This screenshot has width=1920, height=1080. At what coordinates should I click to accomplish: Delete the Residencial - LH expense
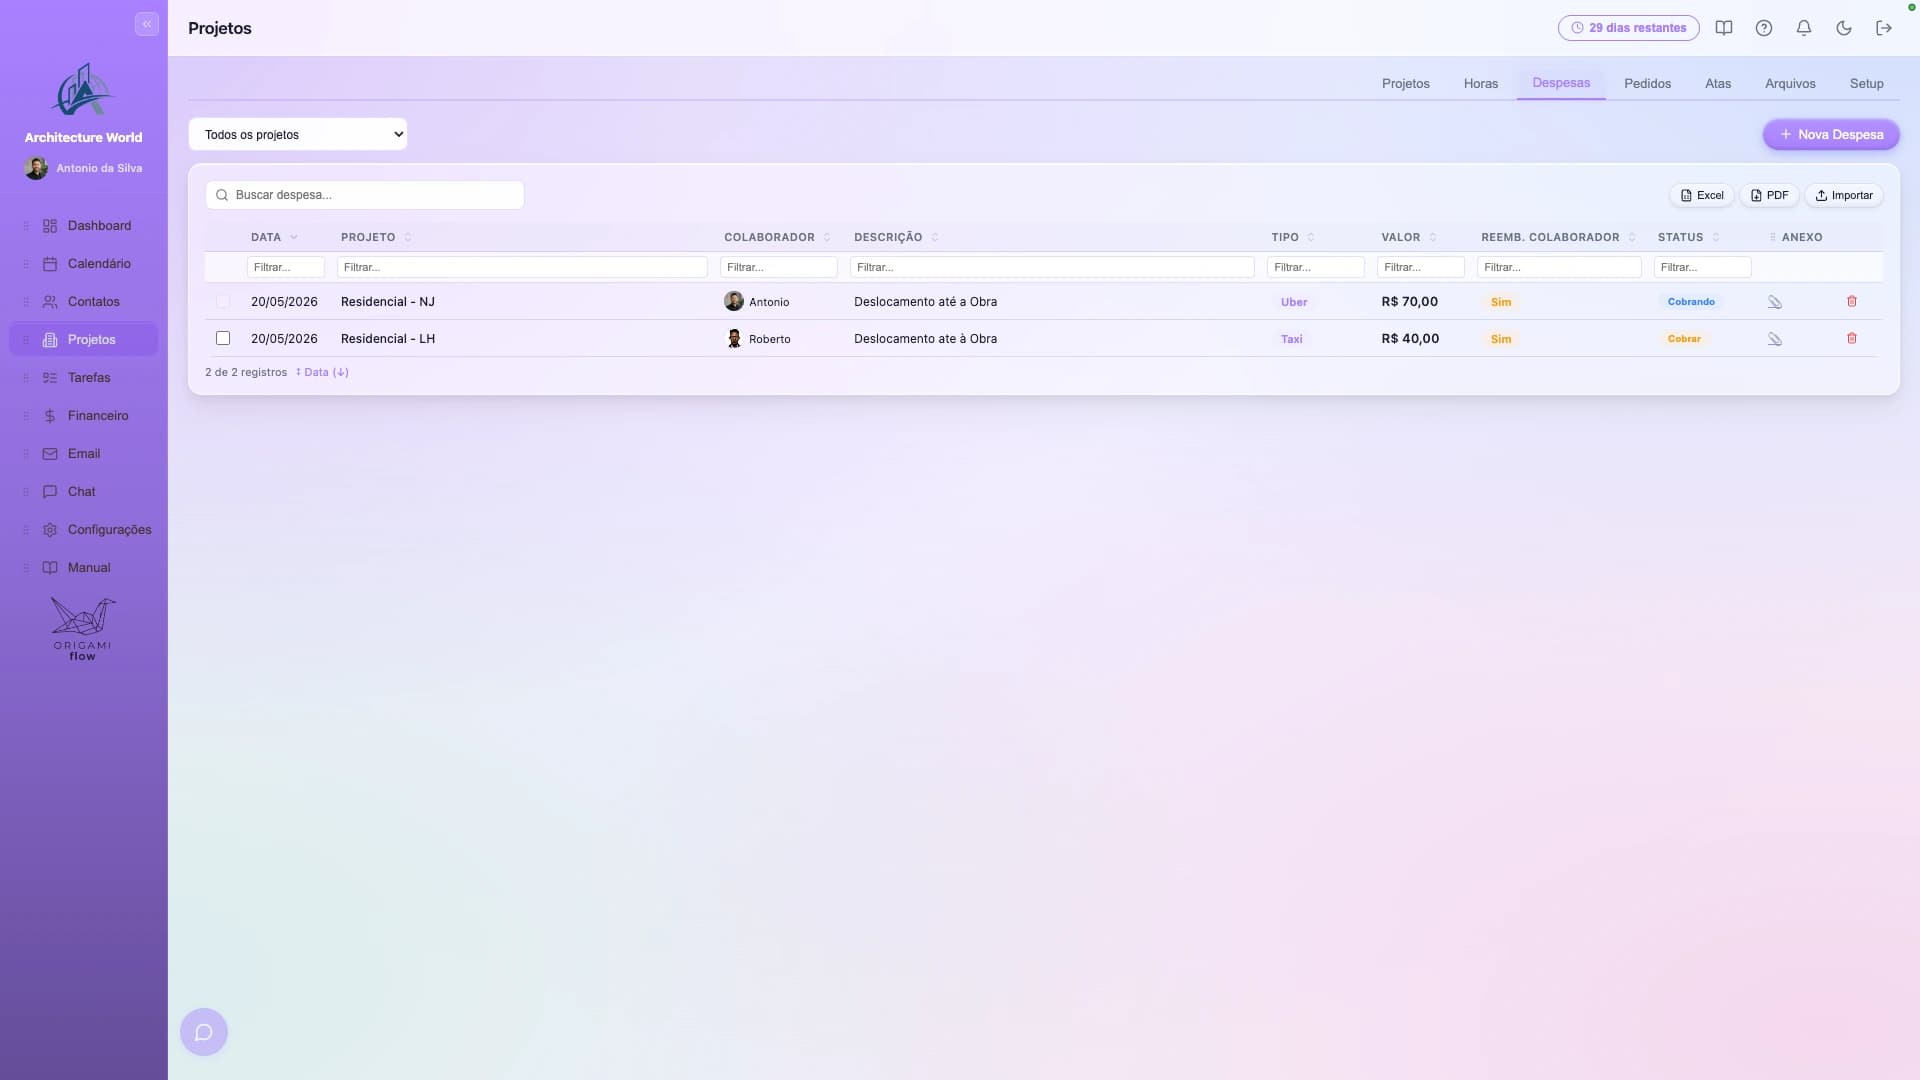click(x=1851, y=338)
